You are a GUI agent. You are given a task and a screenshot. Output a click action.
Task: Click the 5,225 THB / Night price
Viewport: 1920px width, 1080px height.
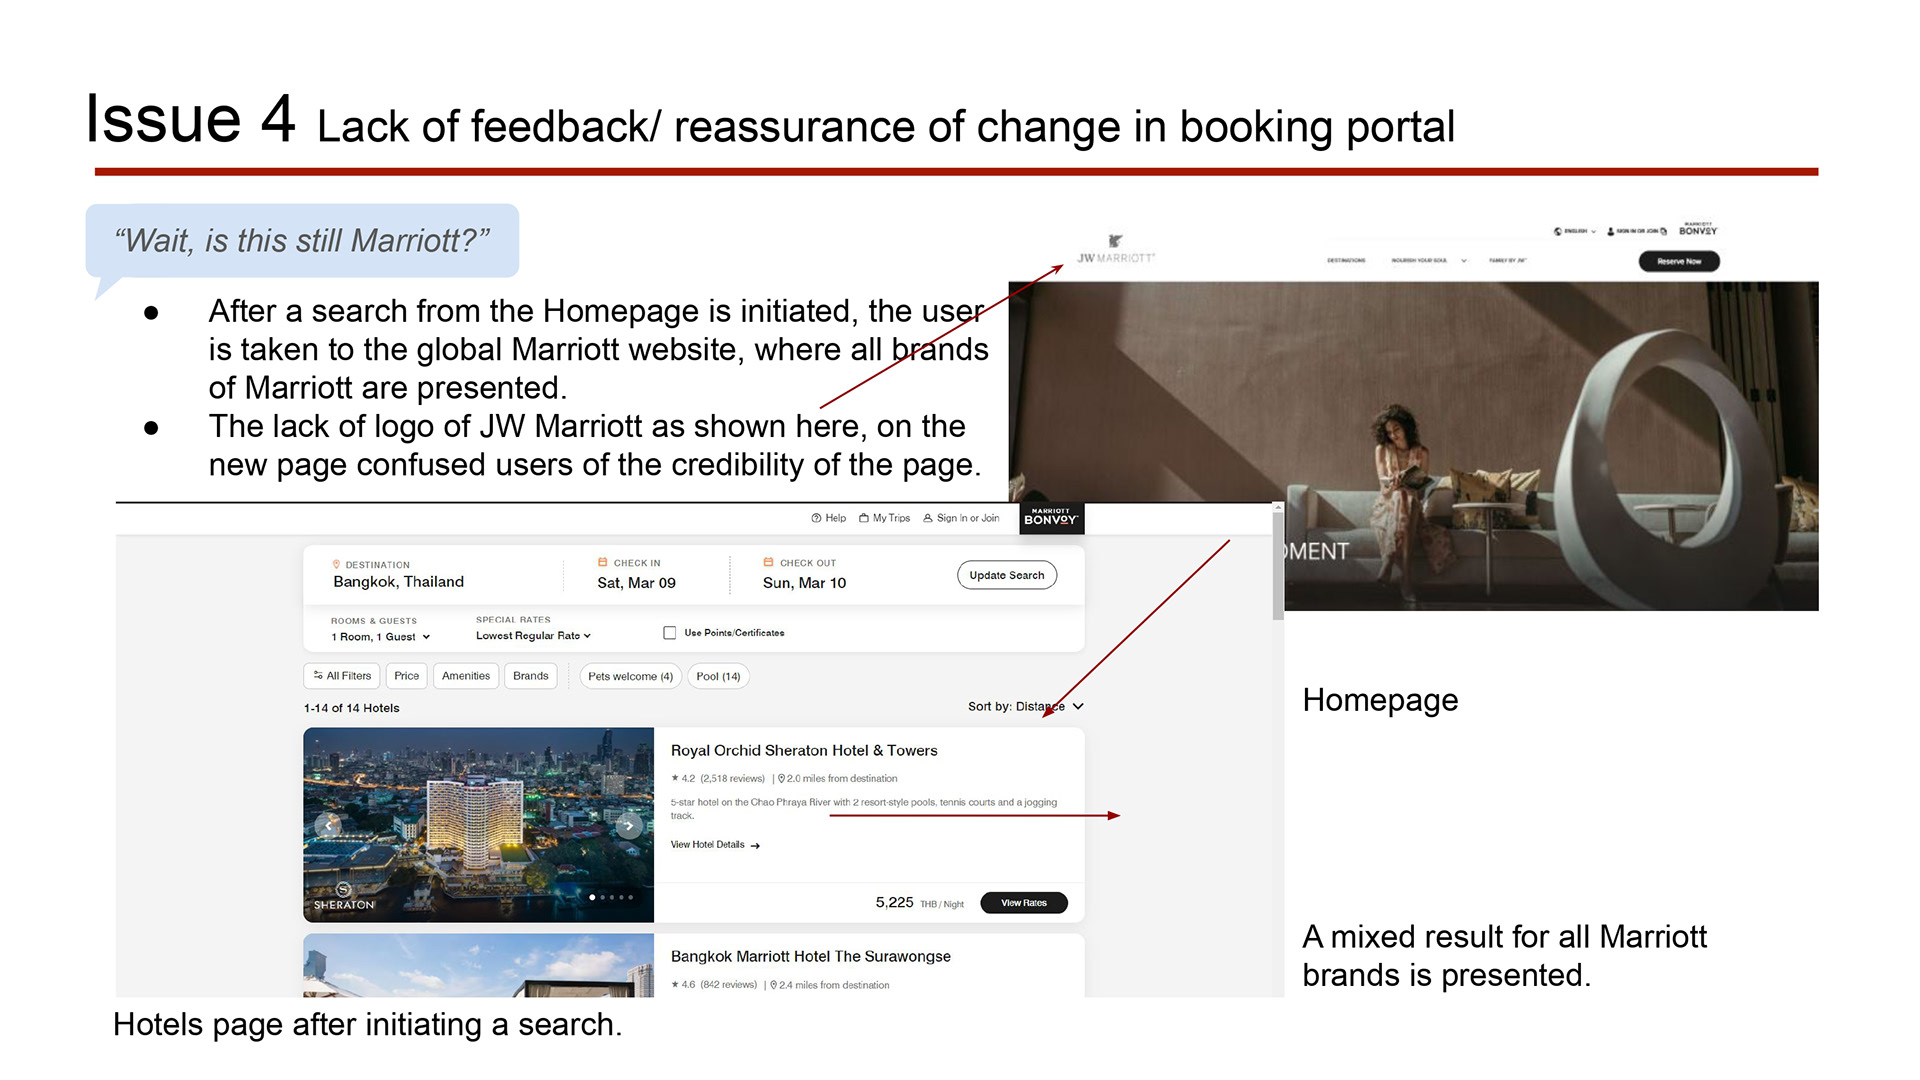click(920, 903)
